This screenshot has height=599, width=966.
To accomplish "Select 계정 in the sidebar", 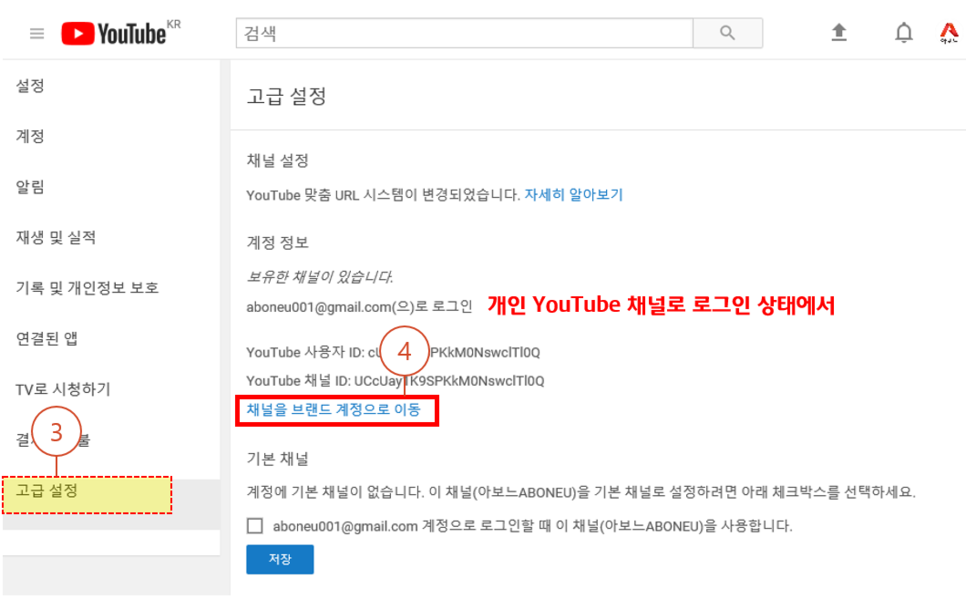I will pyautogui.click(x=30, y=136).
